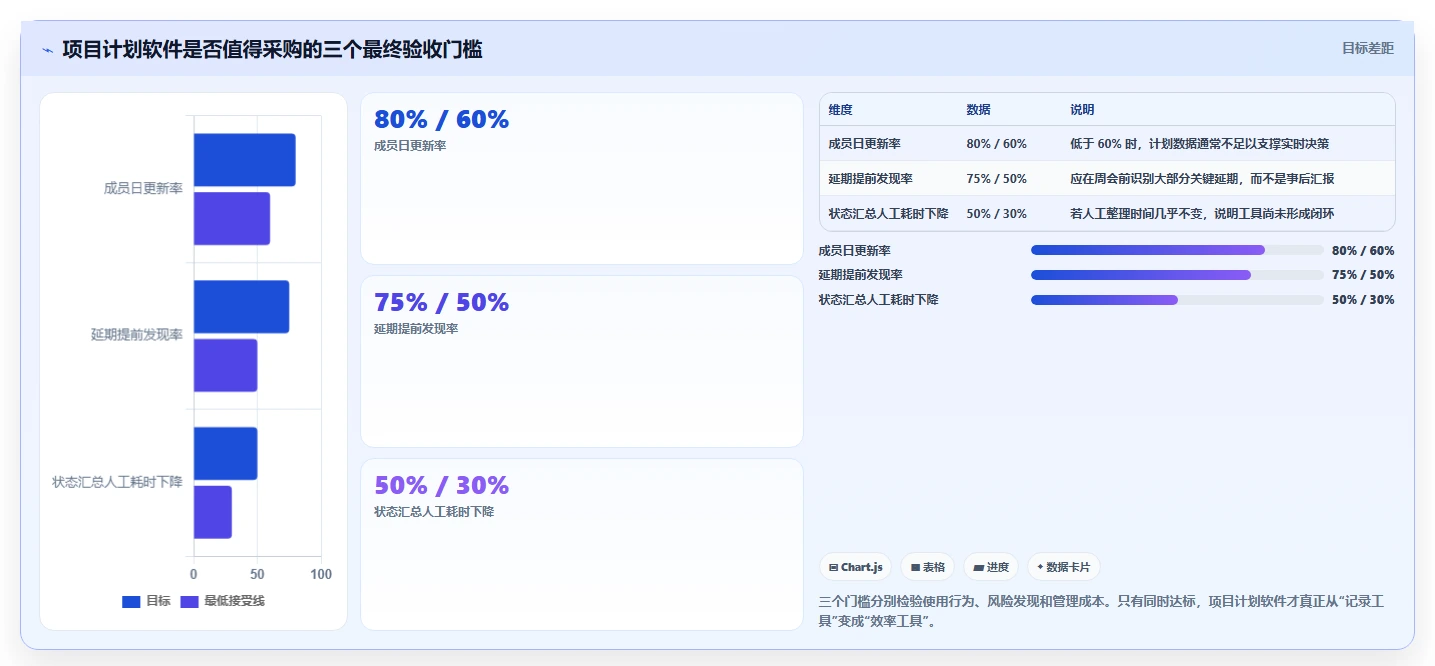1435x666 pixels.
Task: Click the 50% / 30% cell in the table
Action: pyautogui.click(x=996, y=214)
